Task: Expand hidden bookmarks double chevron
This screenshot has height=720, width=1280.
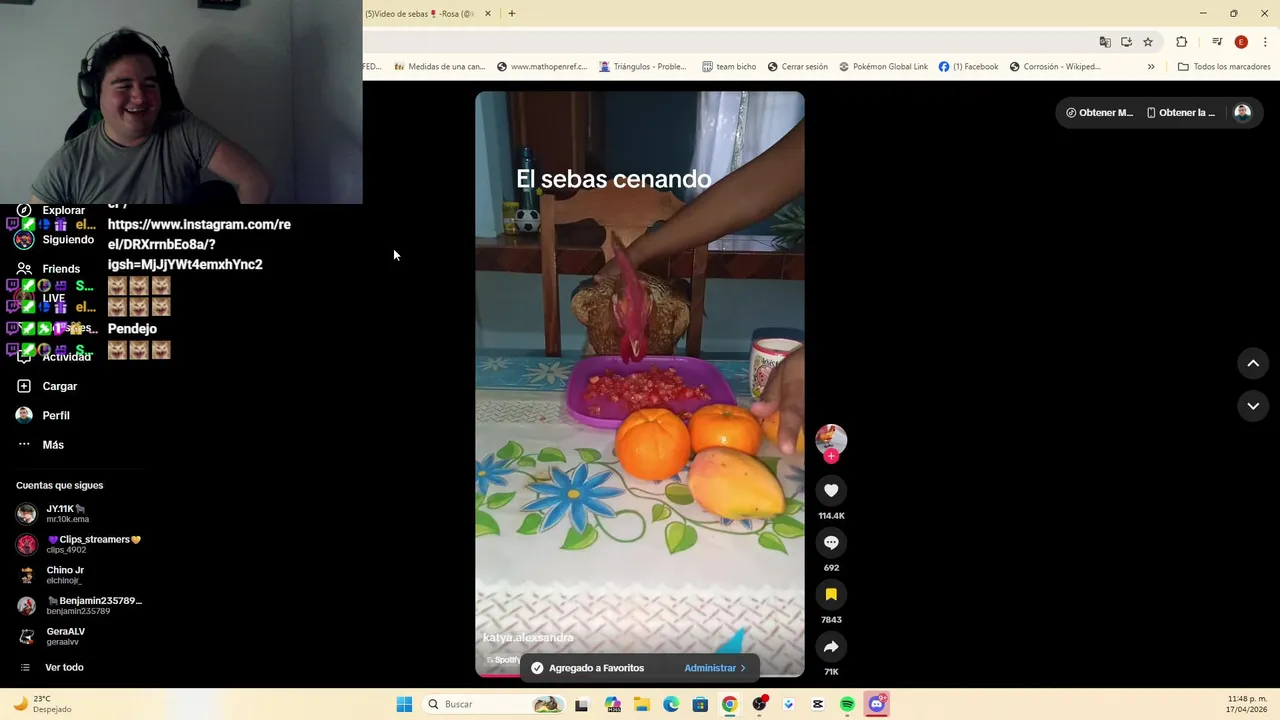Action: tap(1151, 67)
